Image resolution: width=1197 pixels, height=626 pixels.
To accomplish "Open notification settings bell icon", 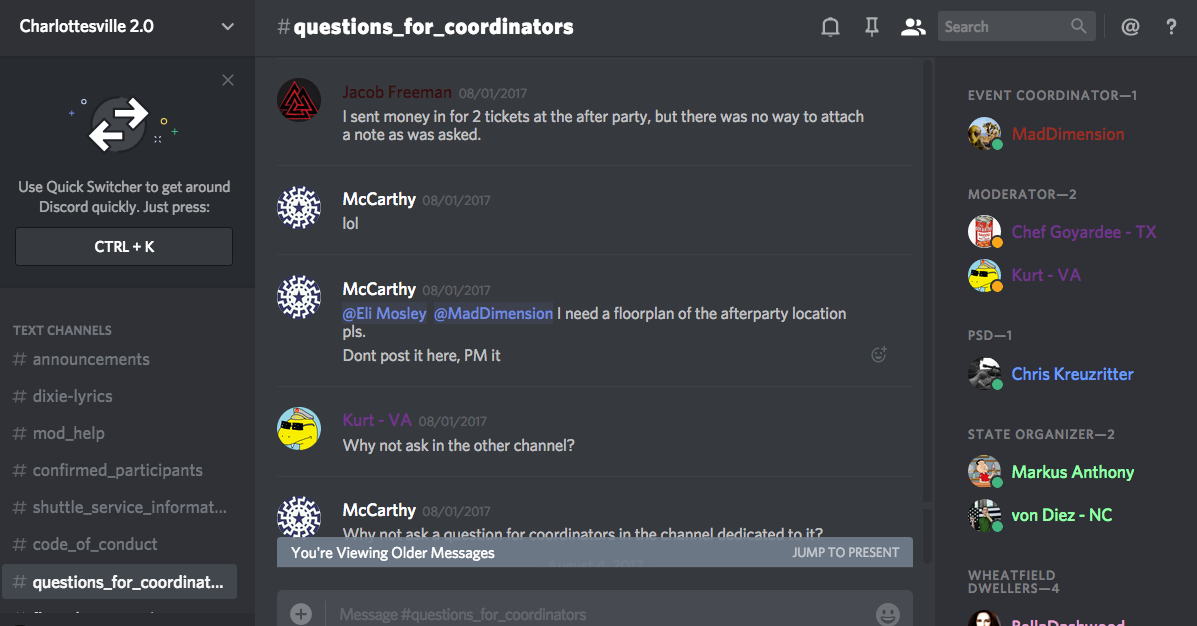I will point(830,27).
